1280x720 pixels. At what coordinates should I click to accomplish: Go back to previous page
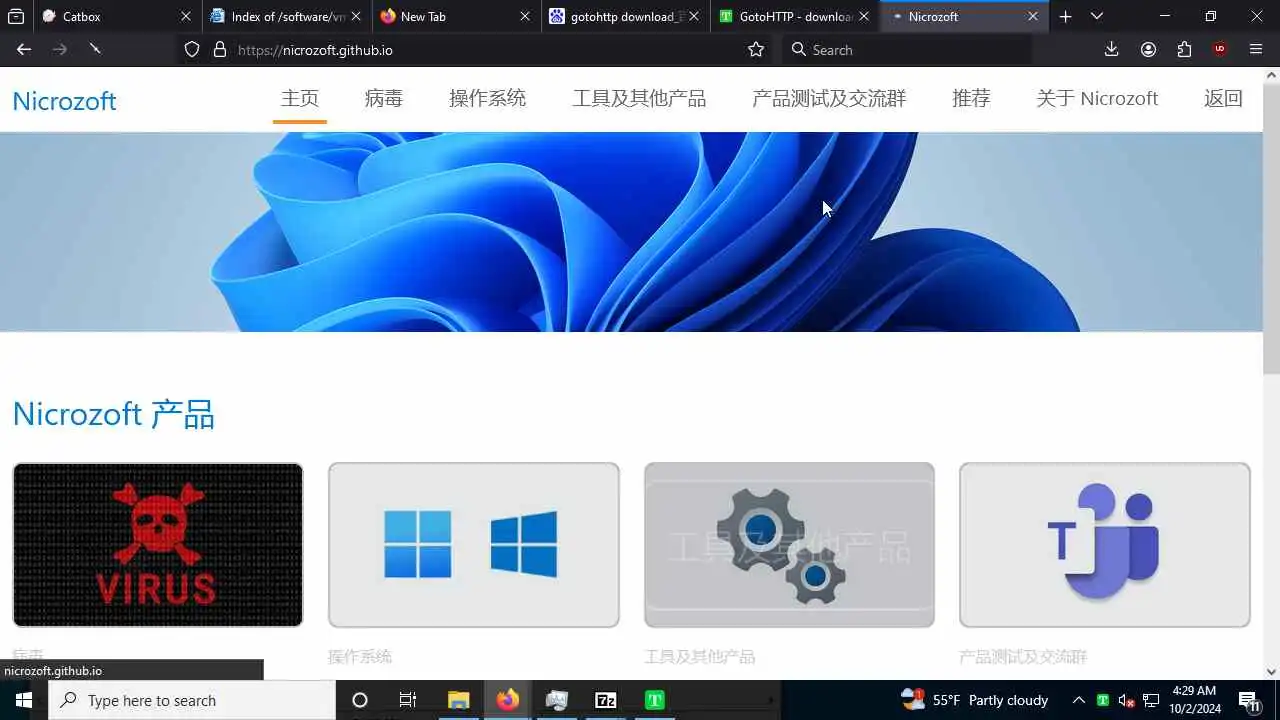pyautogui.click(x=24, y=50)
